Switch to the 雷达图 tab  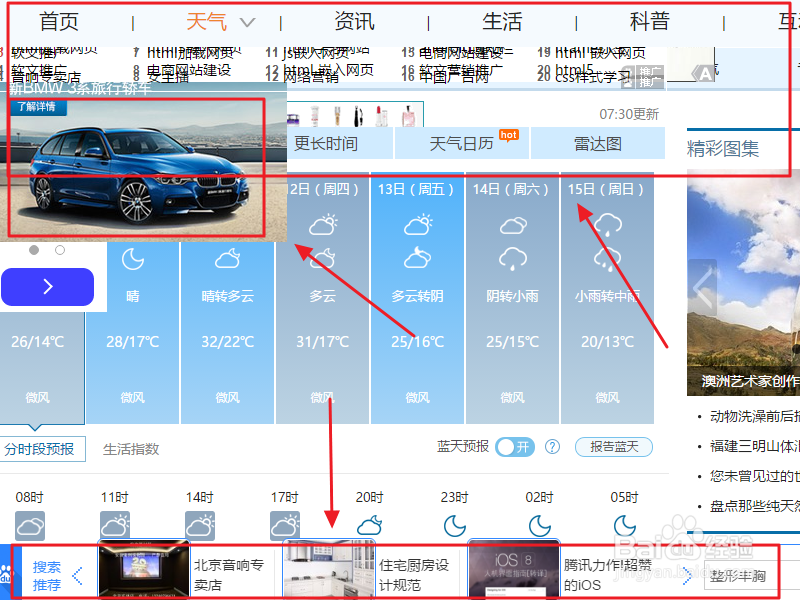click(x=598, y=143)
